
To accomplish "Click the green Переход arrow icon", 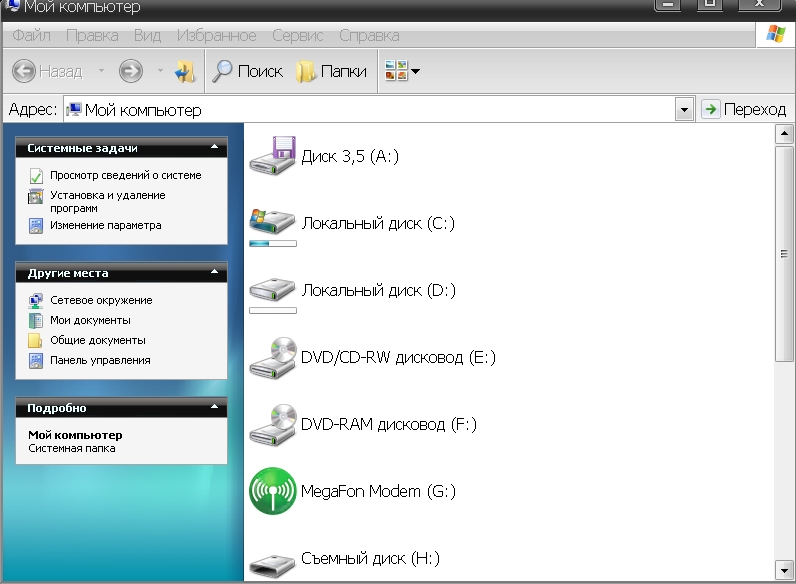I will (711, 109).
